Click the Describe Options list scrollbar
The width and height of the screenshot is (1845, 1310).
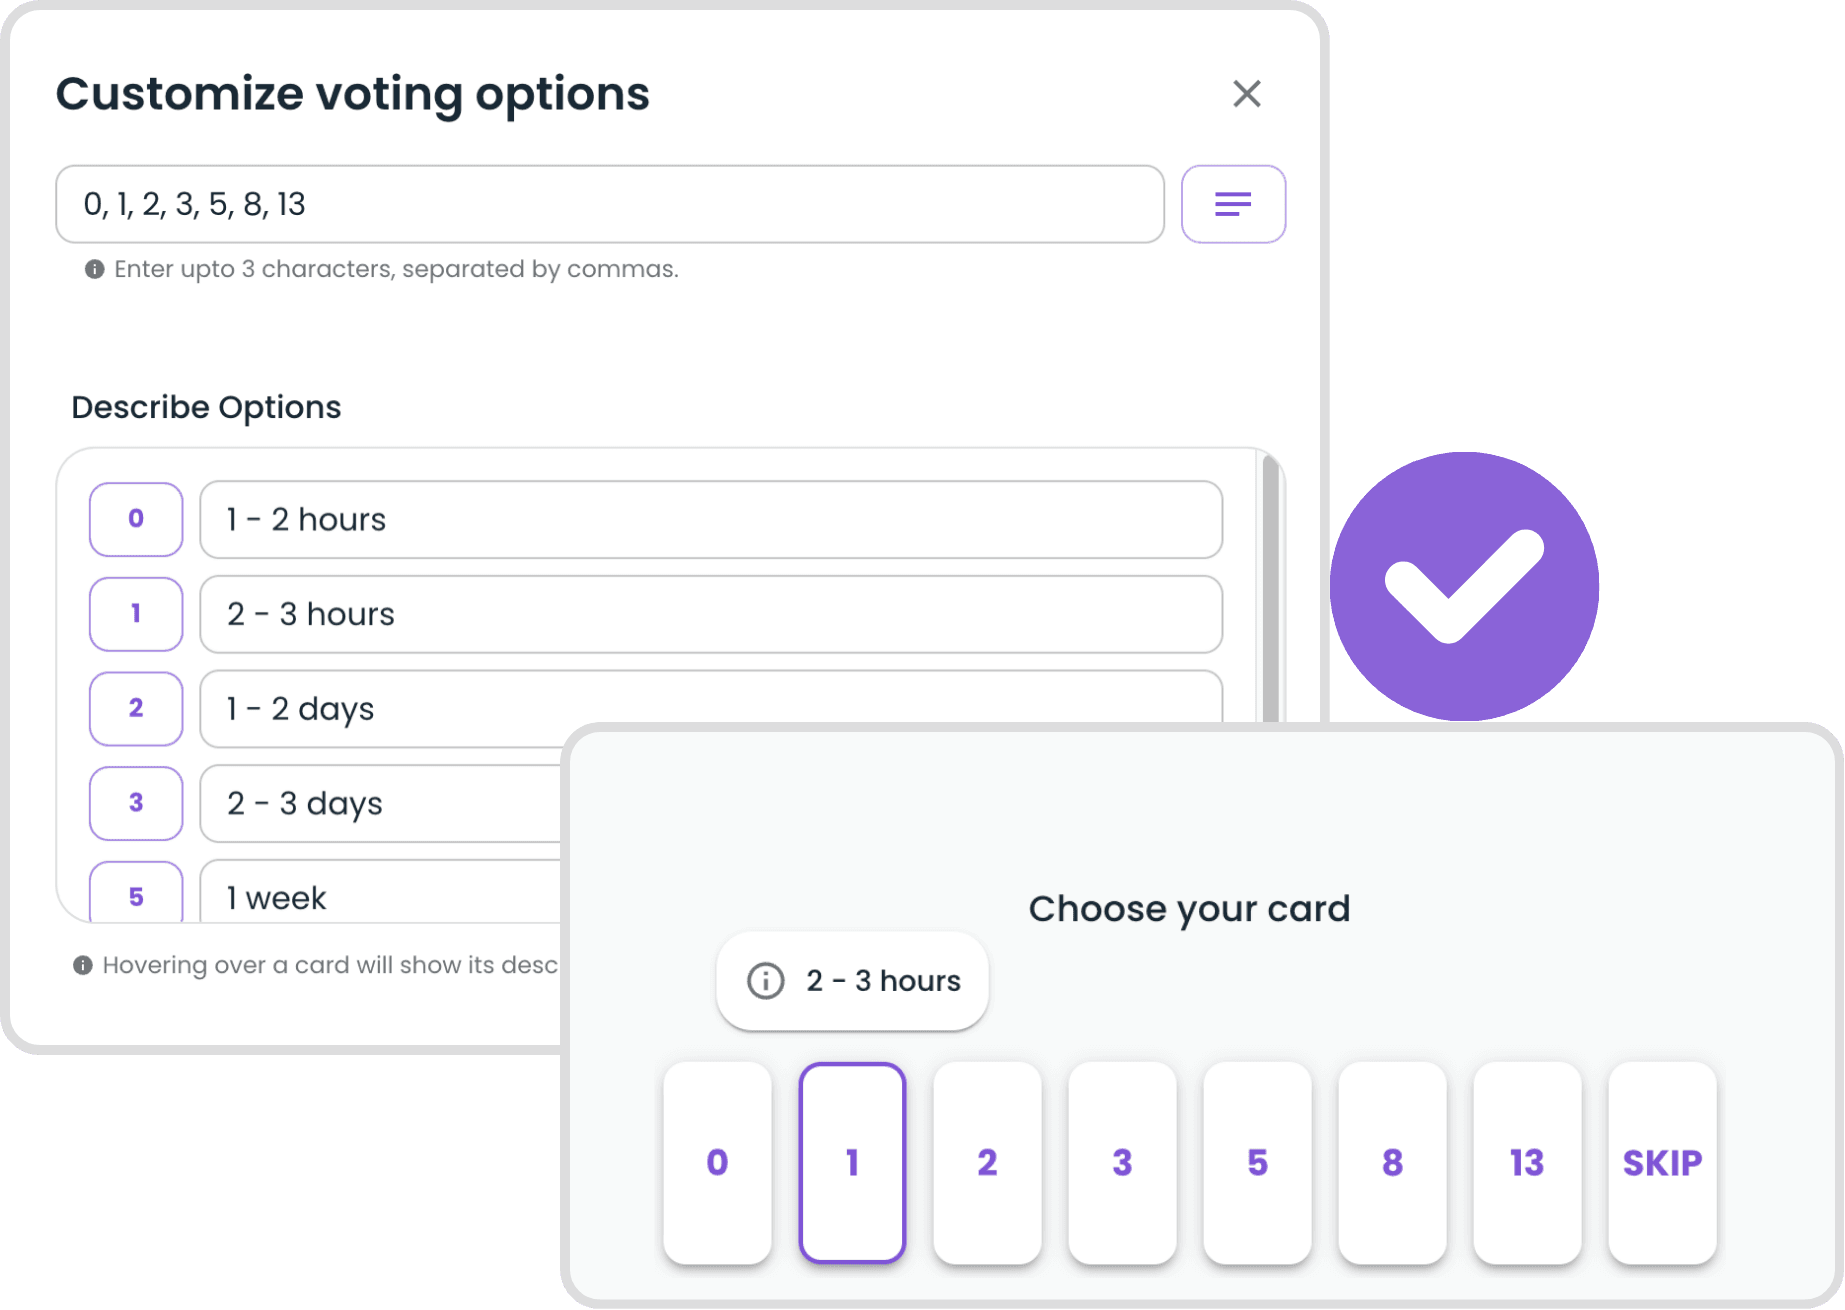(x=1270, y=588)
